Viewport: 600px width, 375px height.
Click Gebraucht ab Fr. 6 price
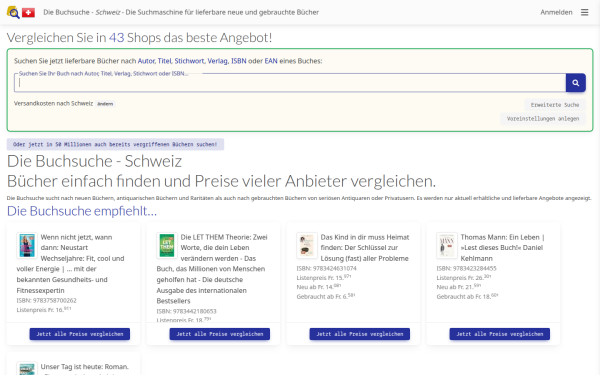(326, 297)
